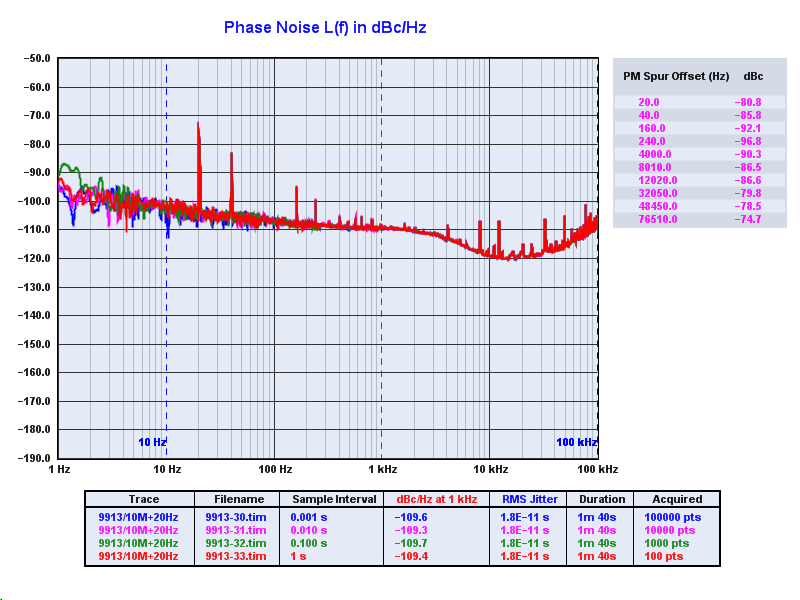Screen dimensions: 800x600
Task: Click the blue 10 Hz marker label in plot
Action: pyautogui.click(x=152, y=442)
